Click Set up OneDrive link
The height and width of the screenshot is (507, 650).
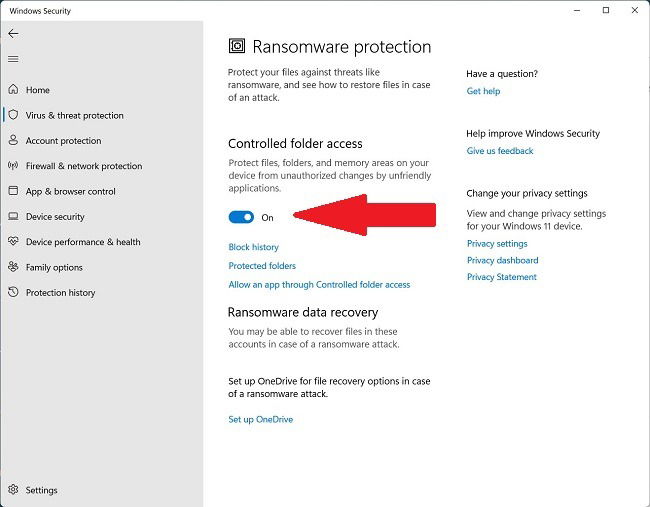pos(260,420)
